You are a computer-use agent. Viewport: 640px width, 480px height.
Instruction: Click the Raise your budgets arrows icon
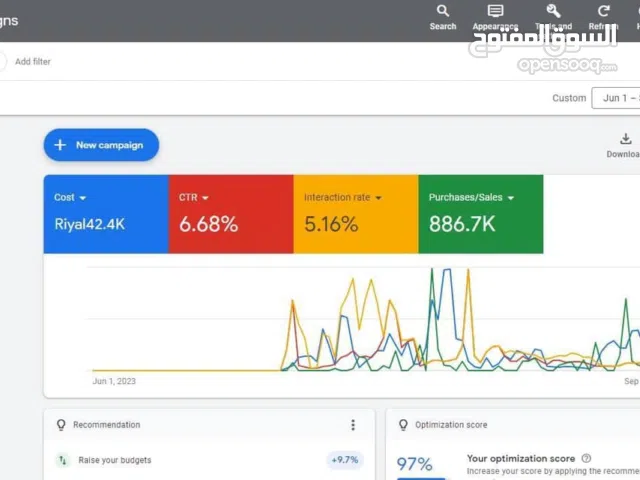click(x=62, y=460)
